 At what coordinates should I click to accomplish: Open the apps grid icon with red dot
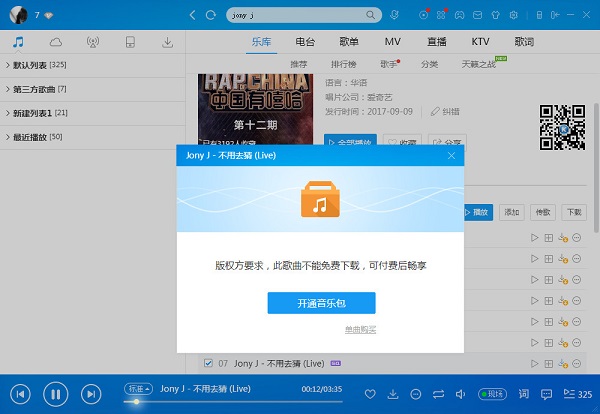441,15
